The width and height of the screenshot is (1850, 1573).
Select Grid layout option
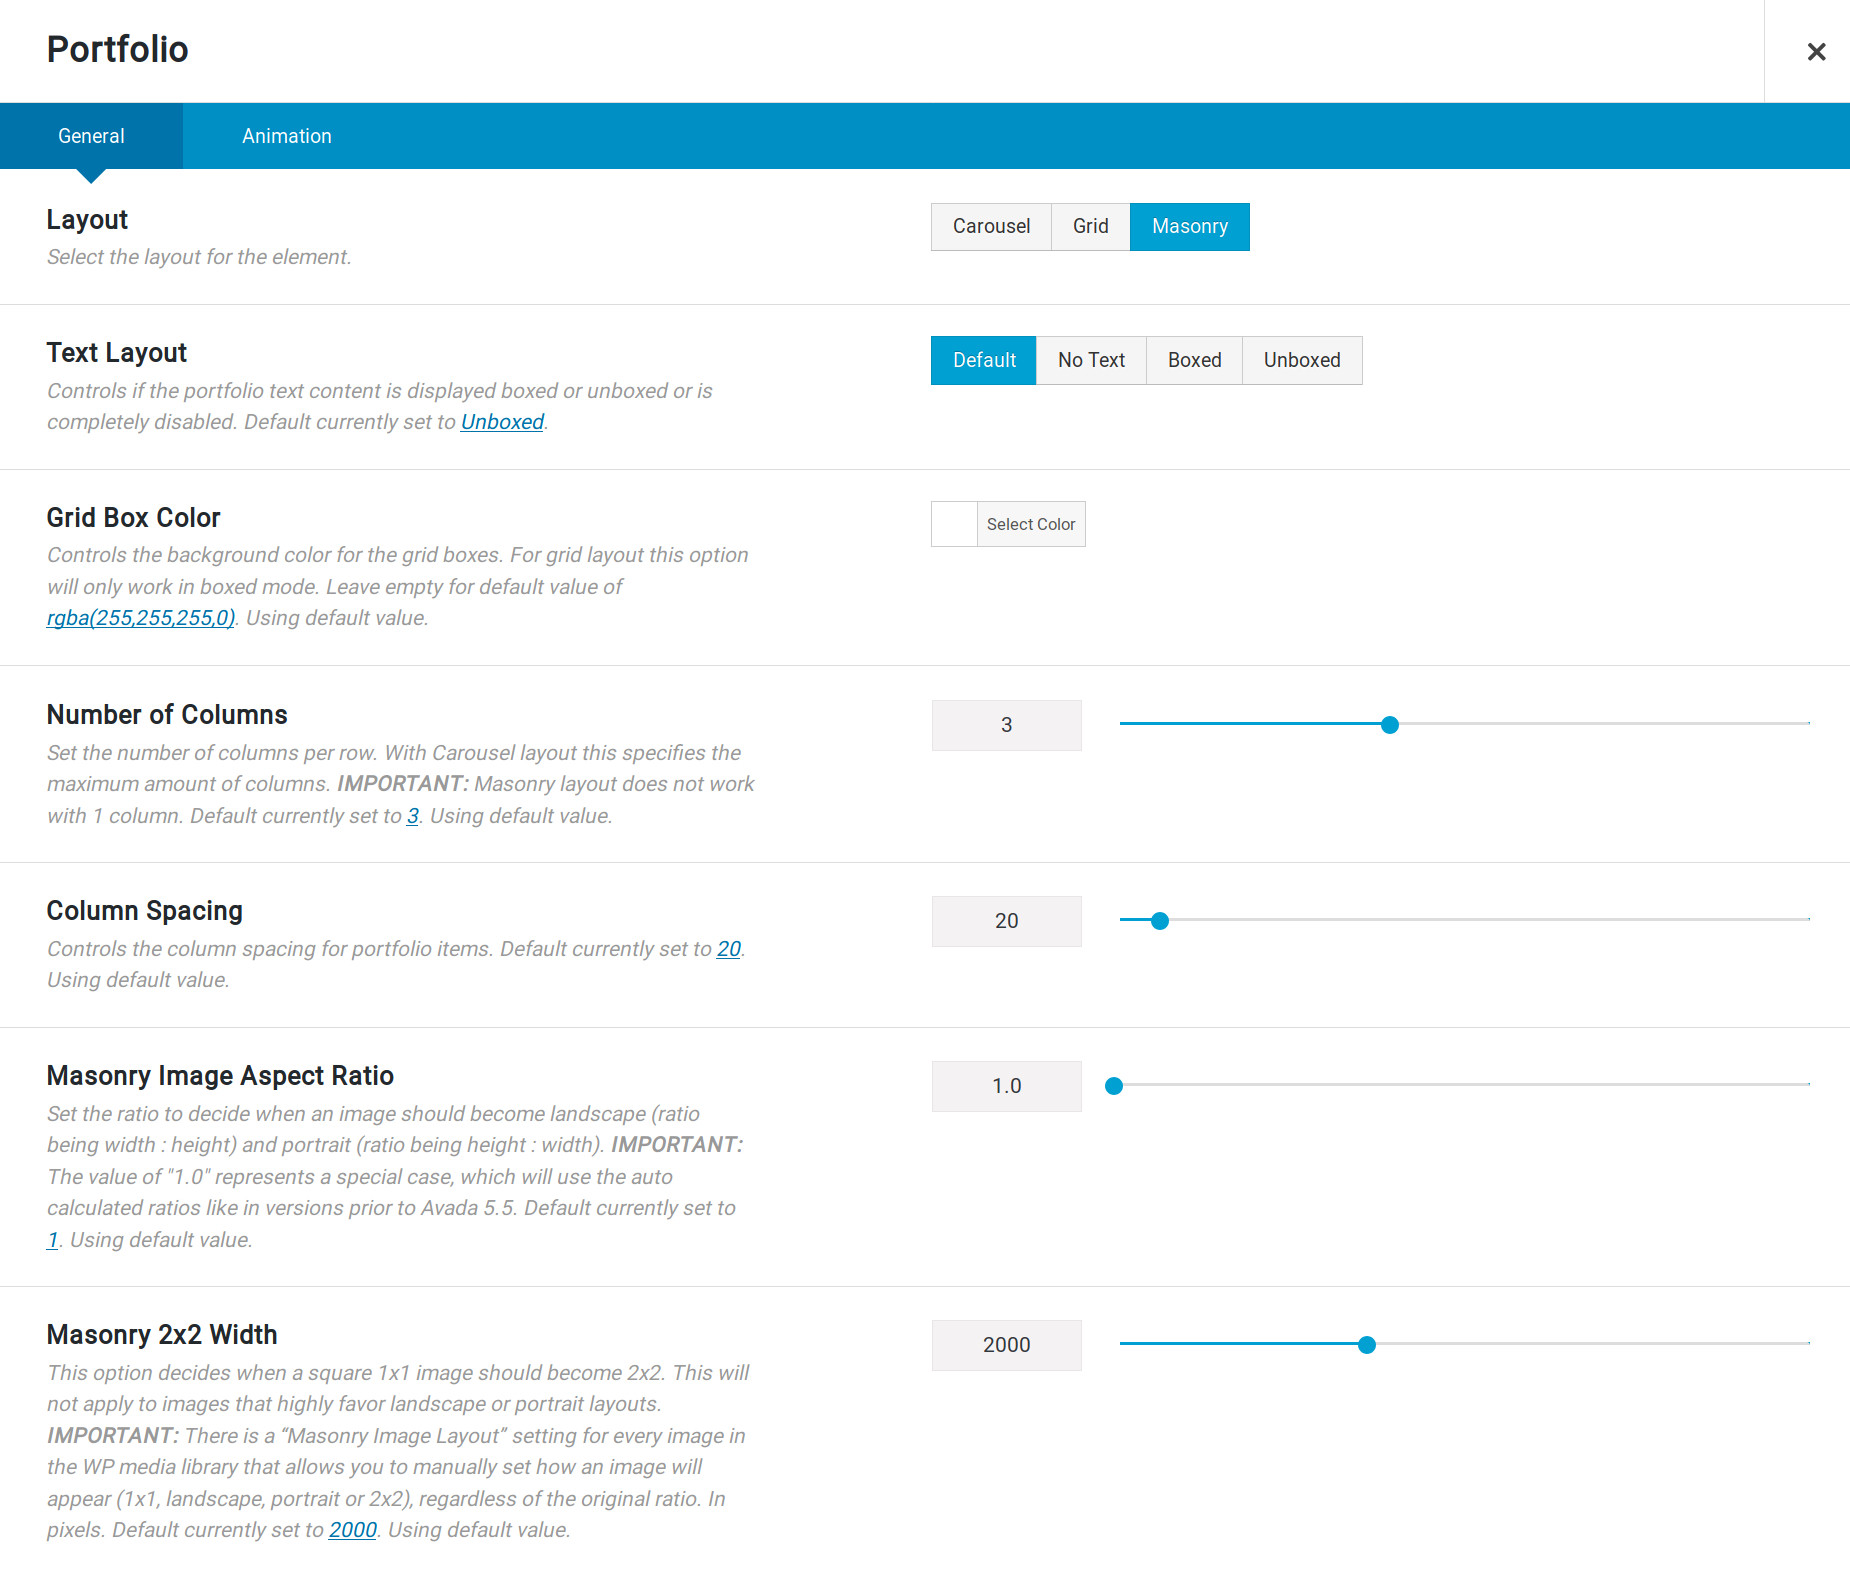tap(1090, 227)
